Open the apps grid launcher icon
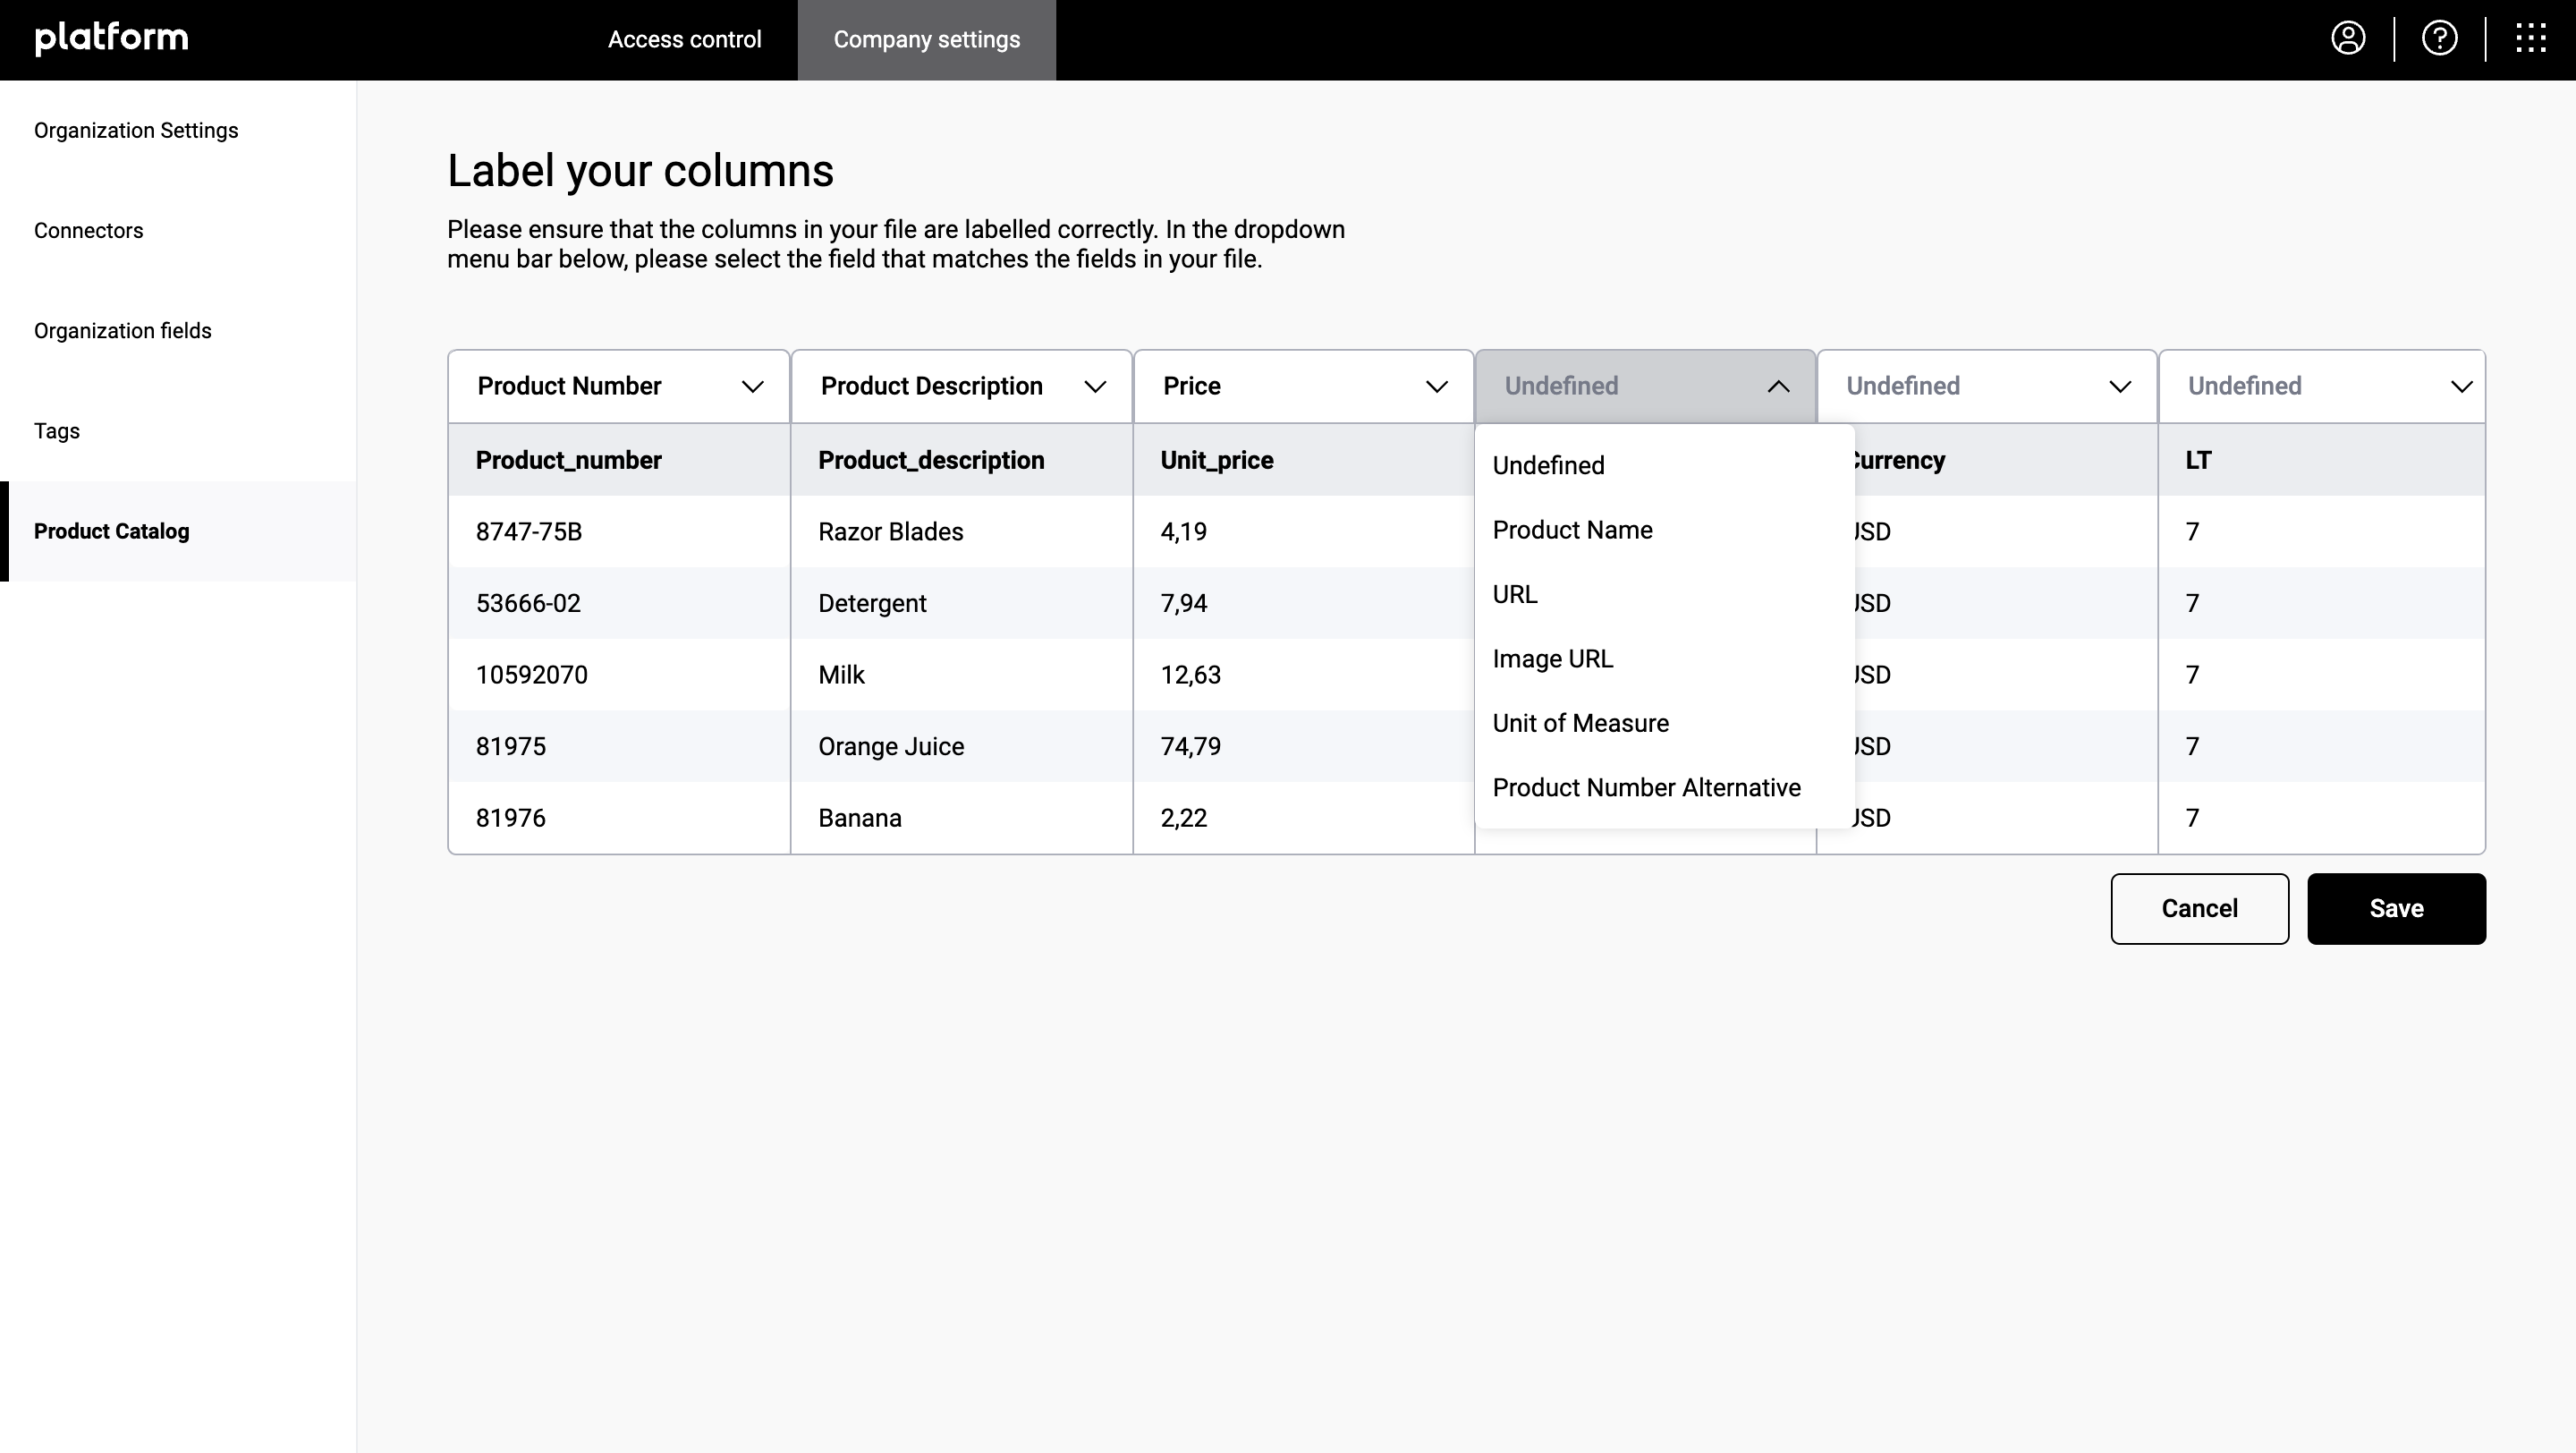The width and height of the screenshot is (2576, 1453). click(x=2531, y=39)
